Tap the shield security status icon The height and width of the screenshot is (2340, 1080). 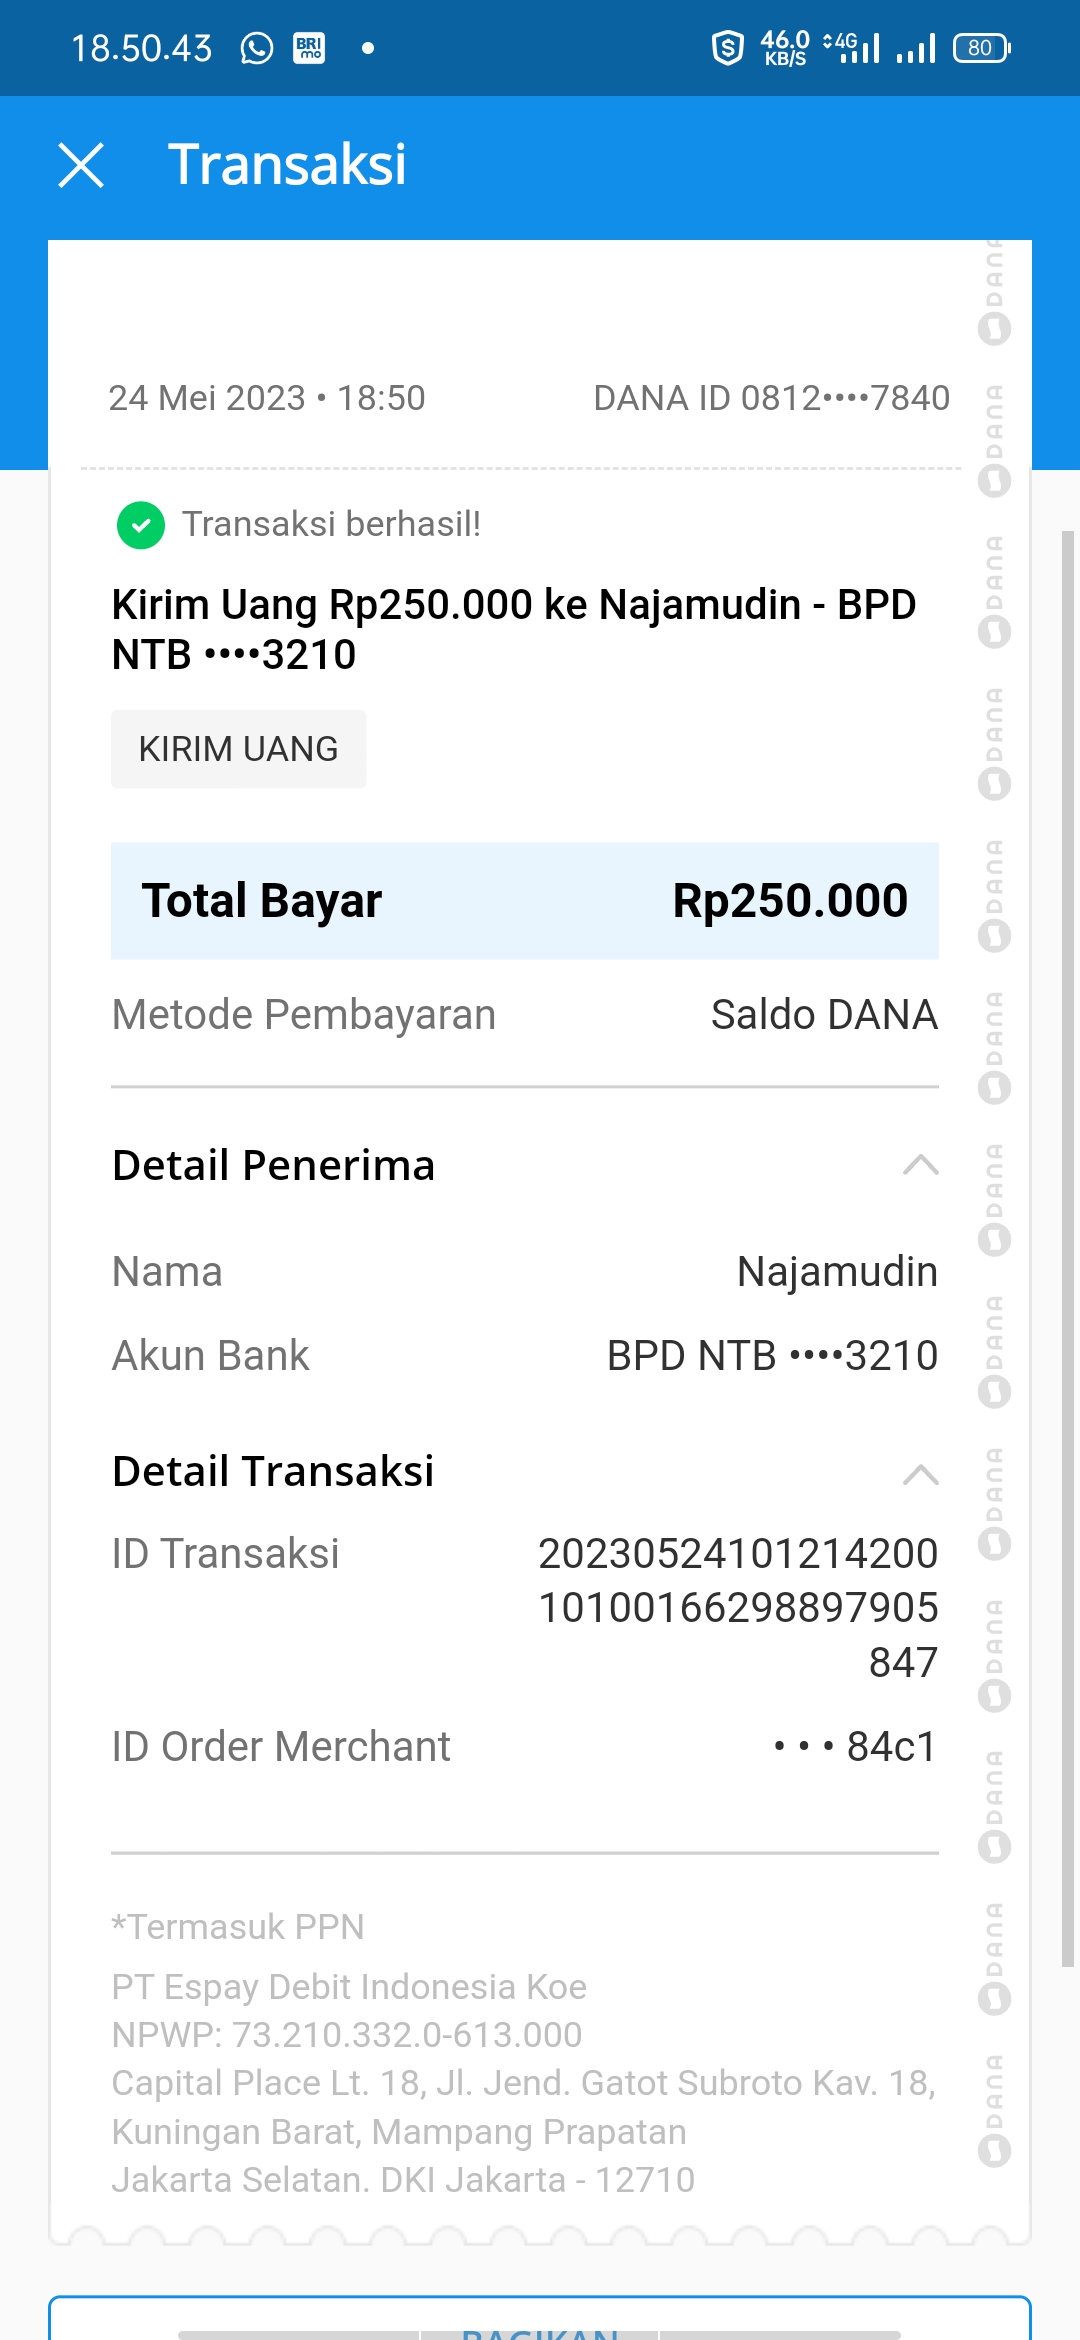click(727, 48)
